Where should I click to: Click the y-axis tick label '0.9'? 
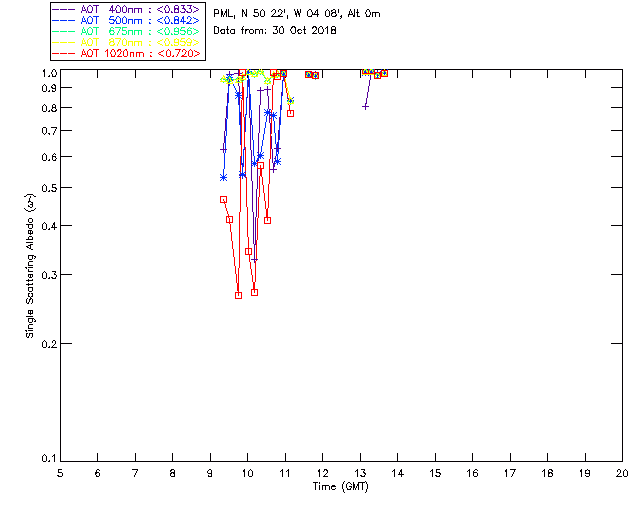pyautogui.click(x=49, y=88)
